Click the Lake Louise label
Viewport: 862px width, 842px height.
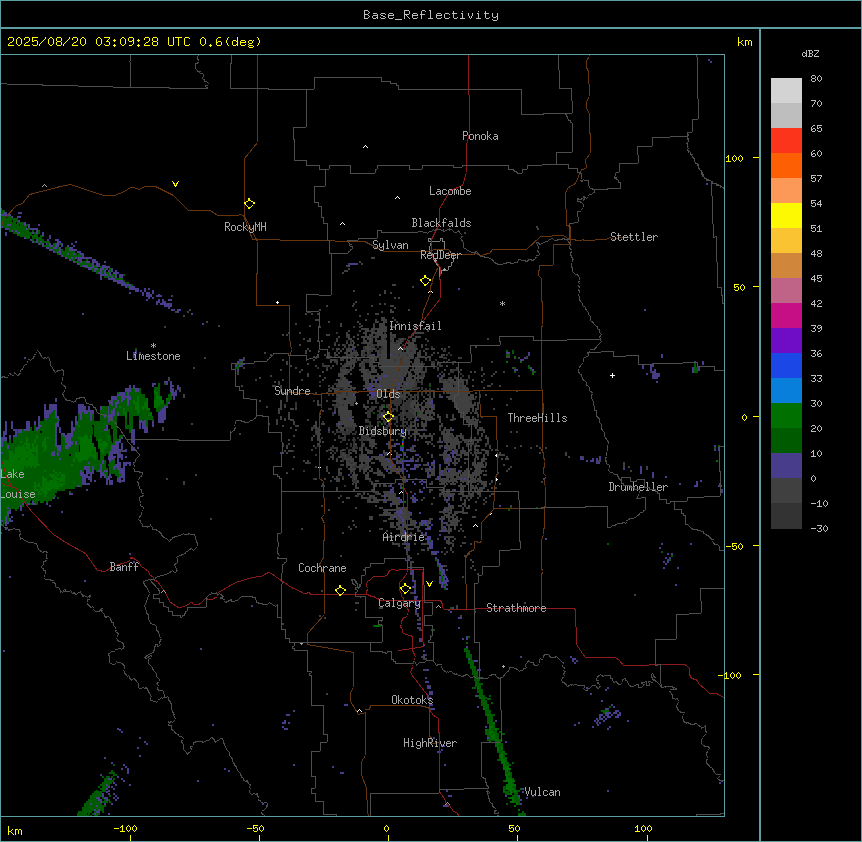click(16, 484)
